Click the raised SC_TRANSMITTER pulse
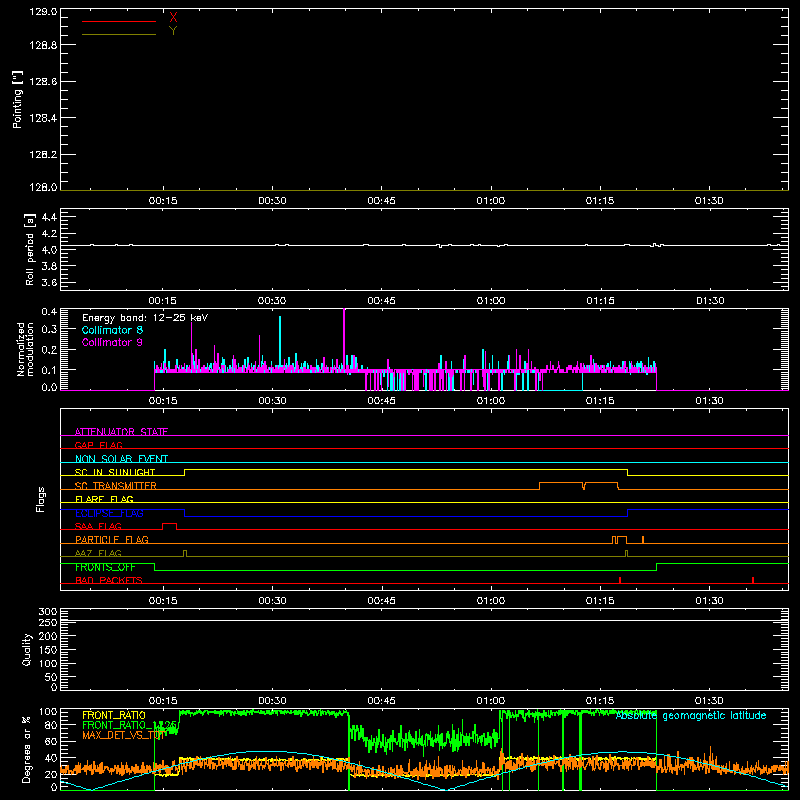The image size is (800, 800). click(x=579, y=485)
